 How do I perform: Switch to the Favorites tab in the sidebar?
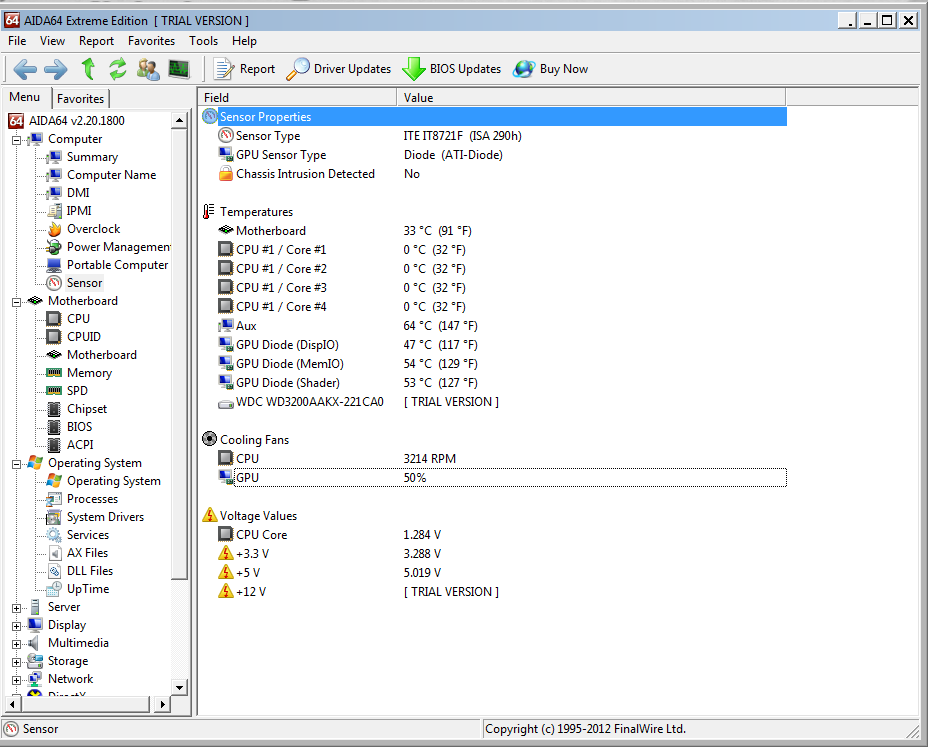[80, 98]
